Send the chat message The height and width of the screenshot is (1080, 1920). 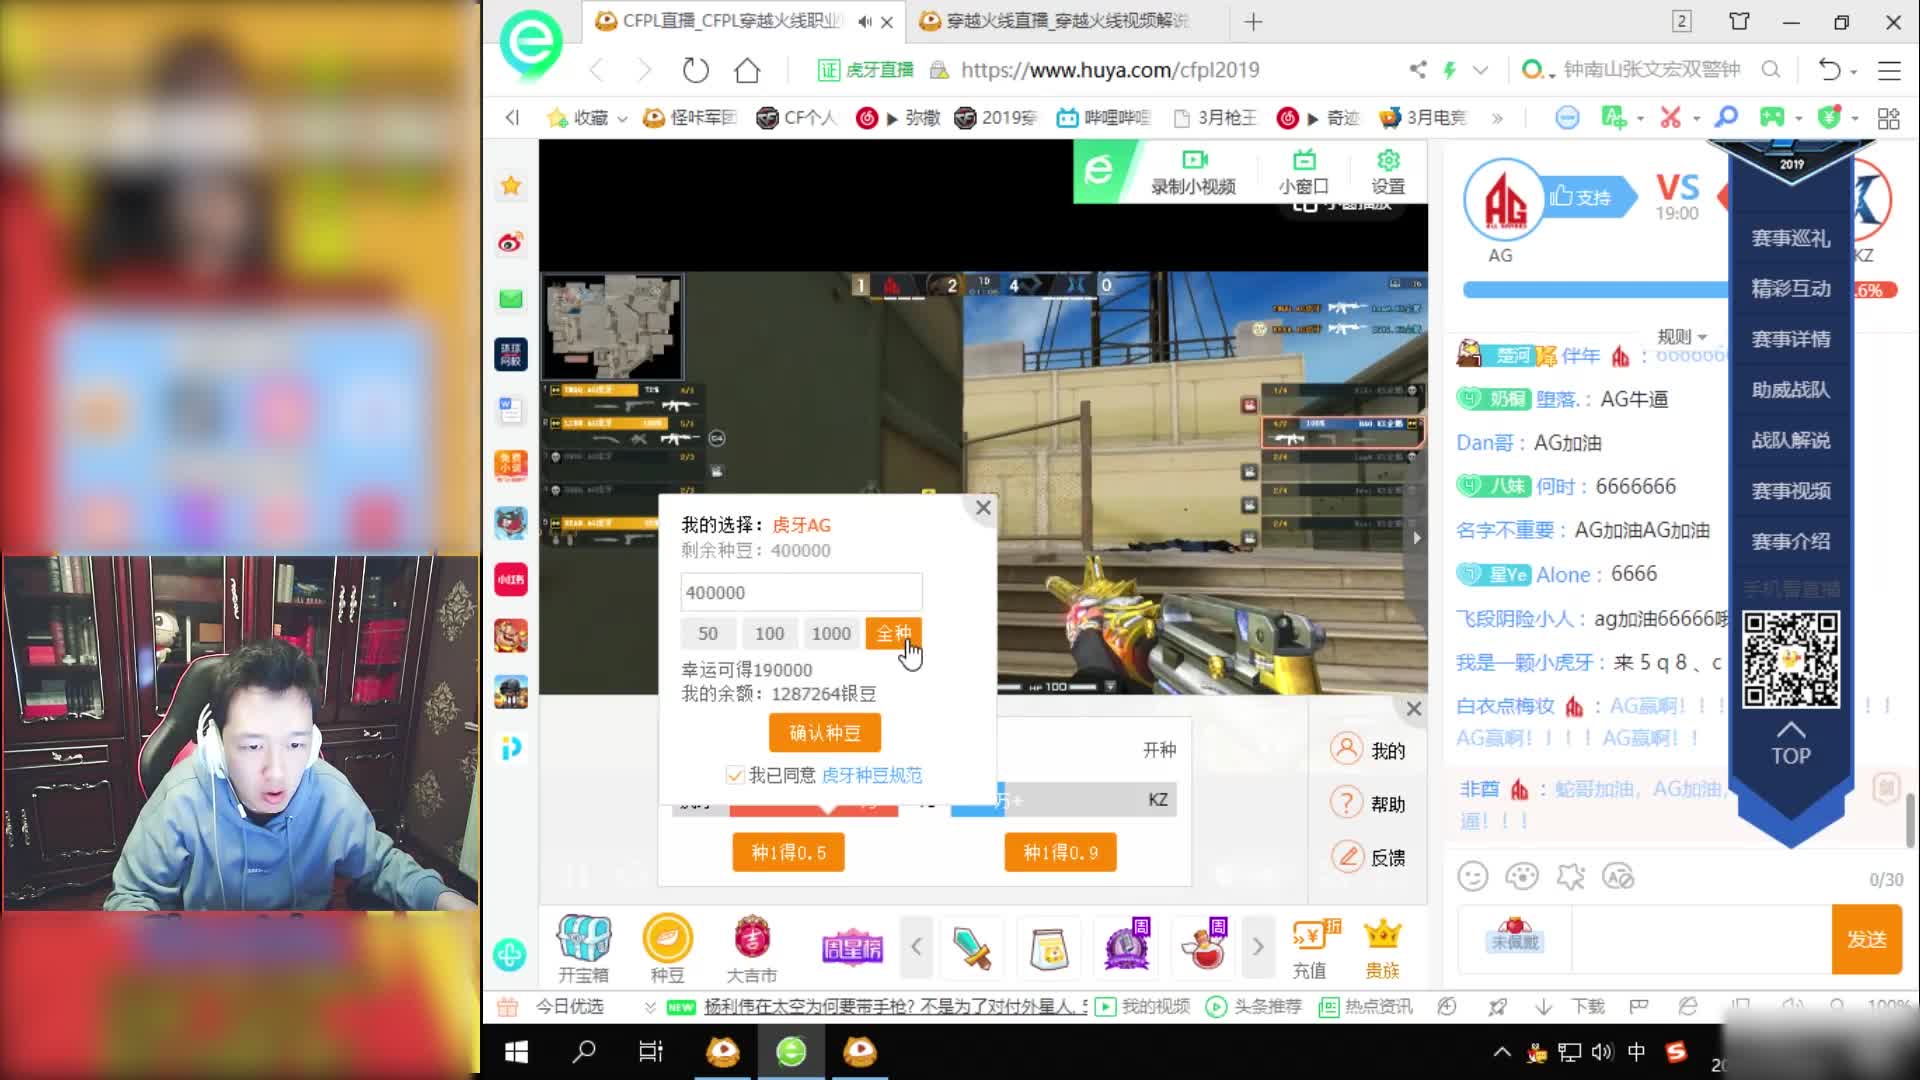coord(1866,939)
